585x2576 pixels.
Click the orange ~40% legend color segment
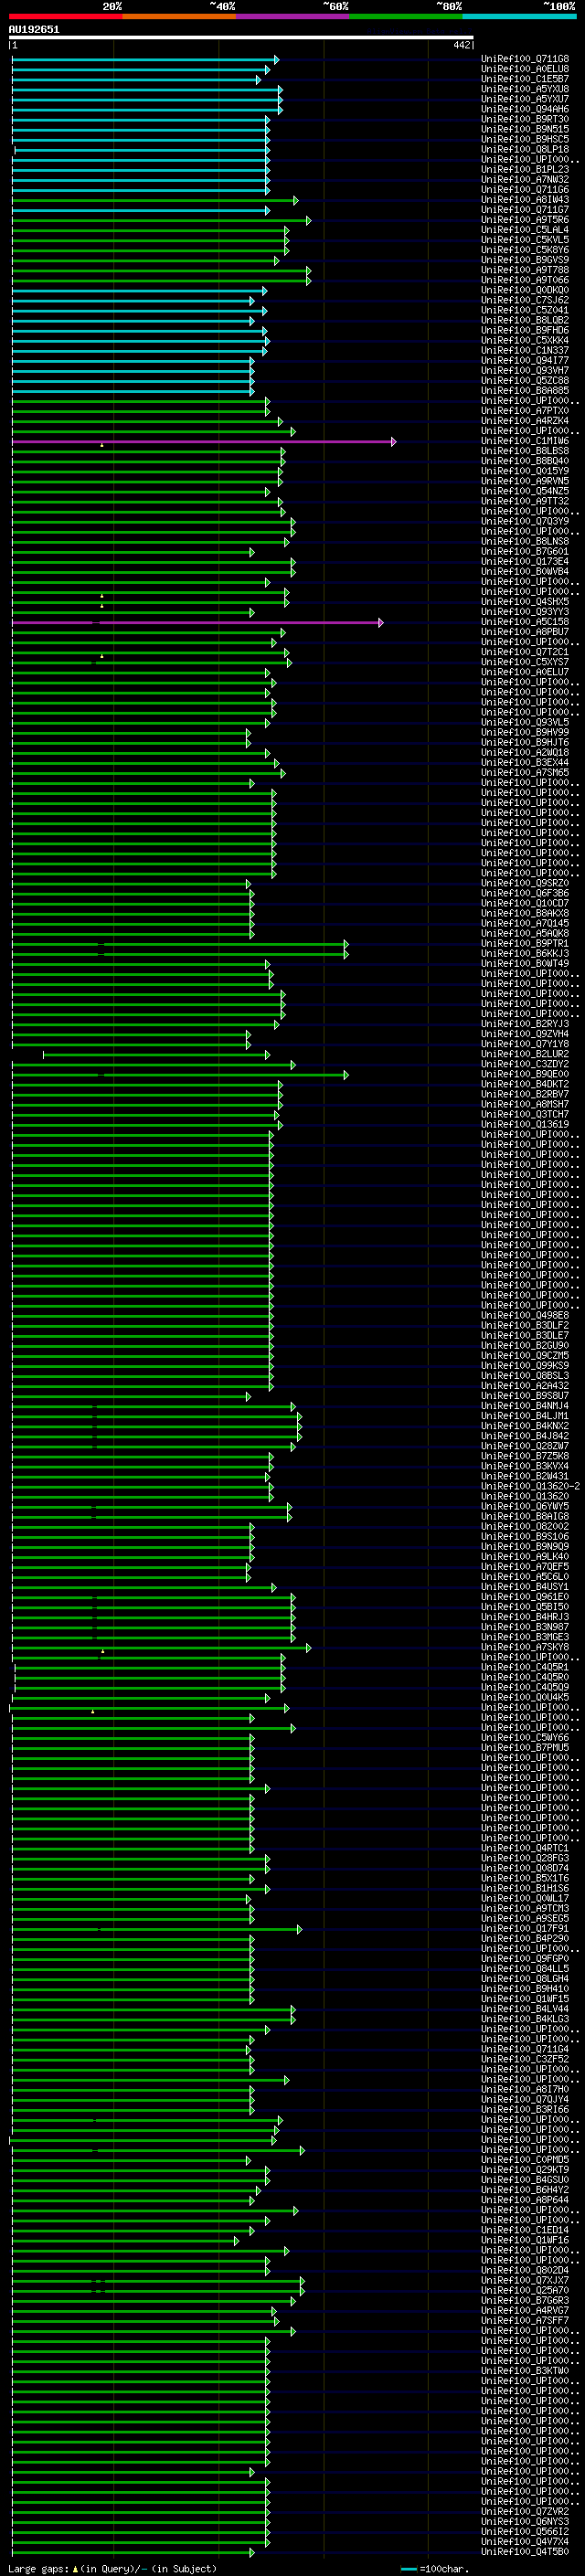(x=179, y=16)
